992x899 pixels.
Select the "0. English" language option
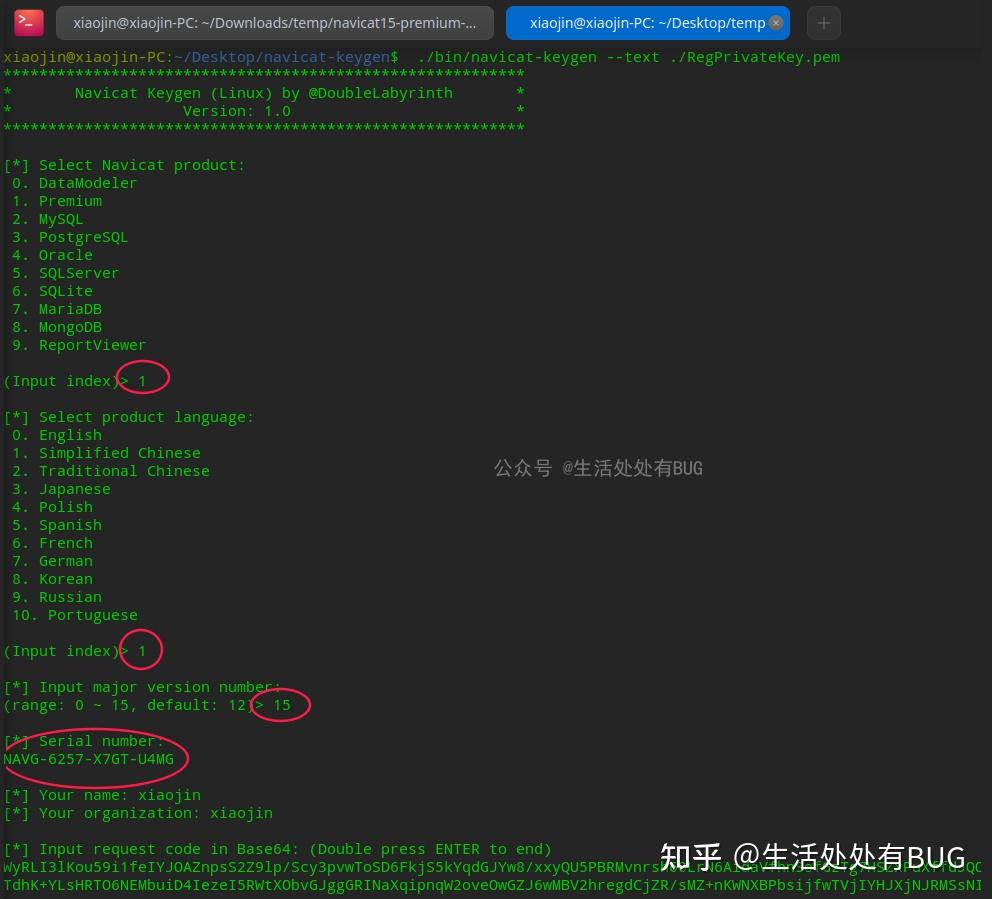[56, 434]
